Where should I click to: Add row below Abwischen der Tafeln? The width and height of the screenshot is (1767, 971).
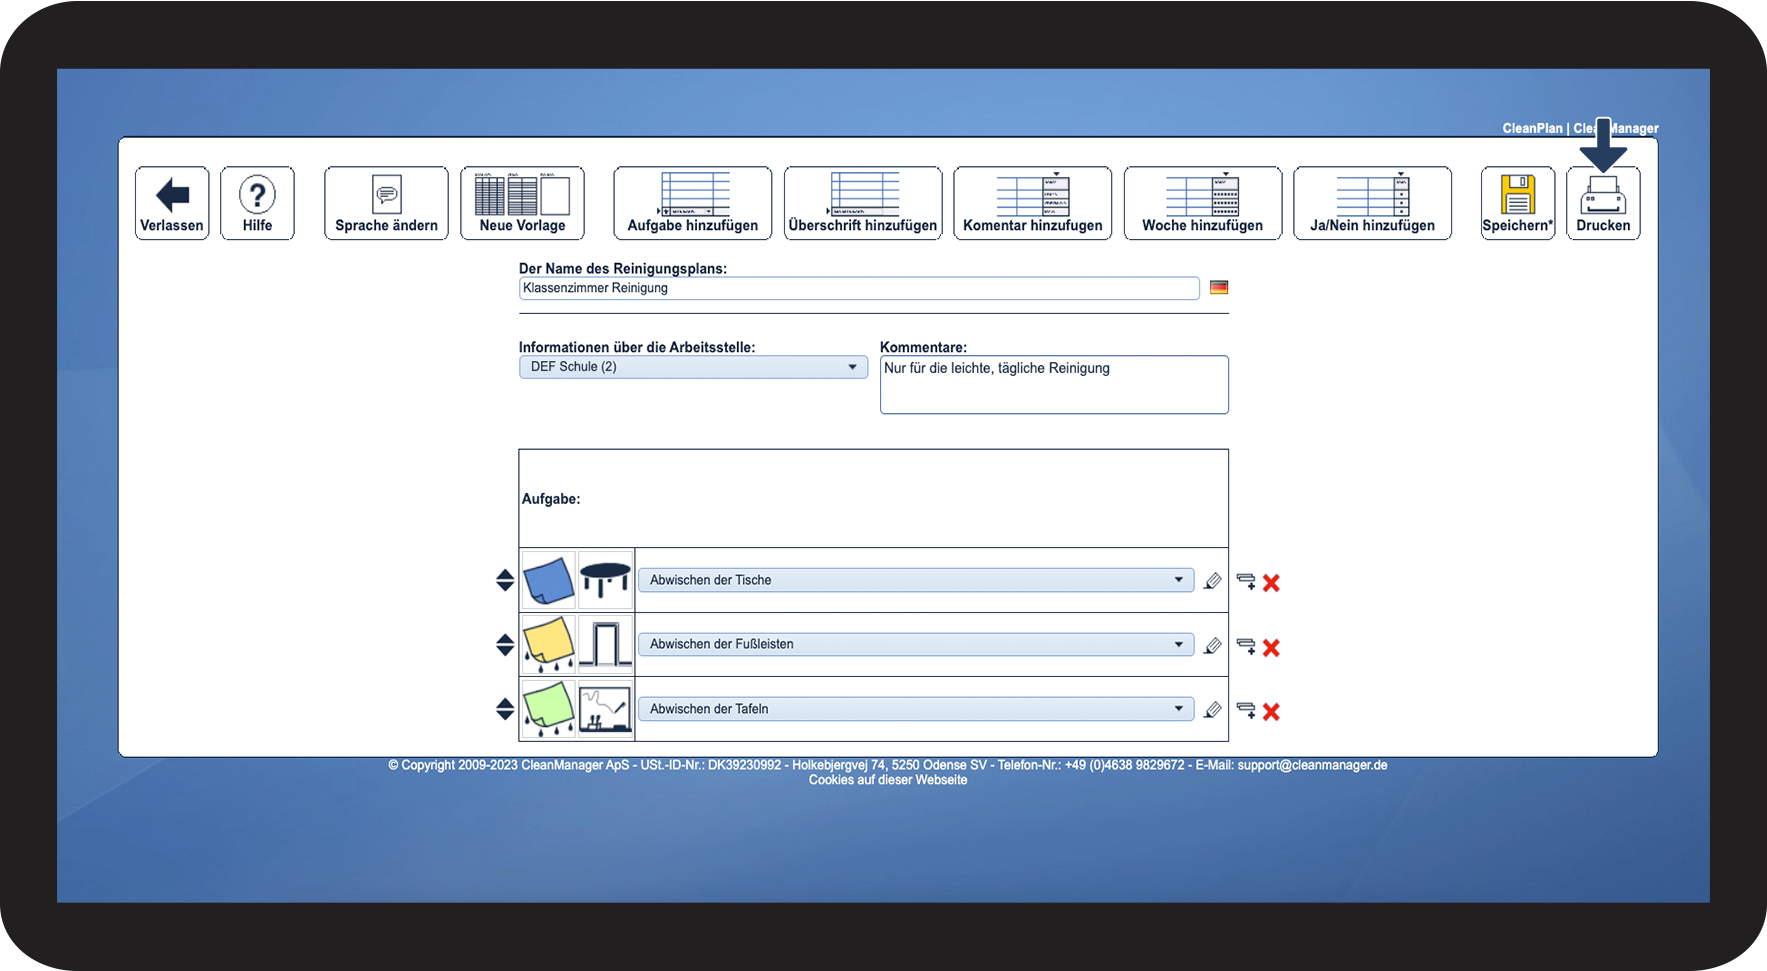[x=1246, y=711]
